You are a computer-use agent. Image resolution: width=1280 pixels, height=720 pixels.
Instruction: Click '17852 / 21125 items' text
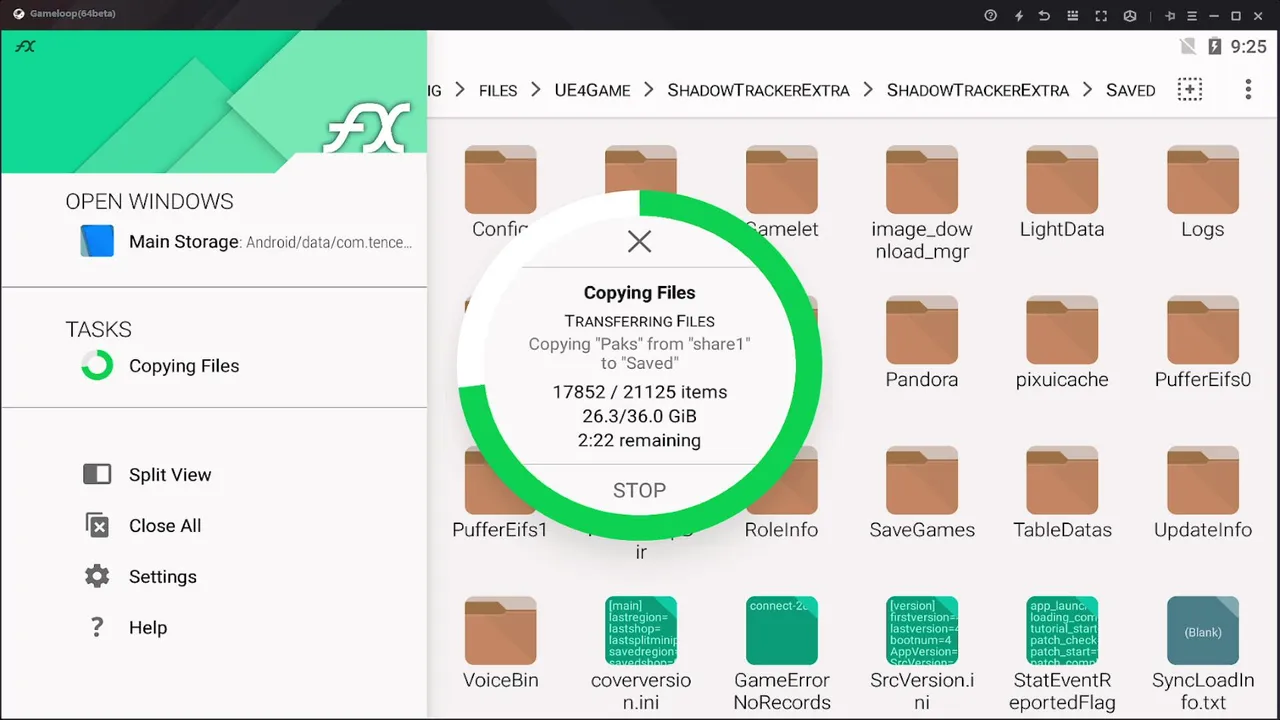point(639,392)
